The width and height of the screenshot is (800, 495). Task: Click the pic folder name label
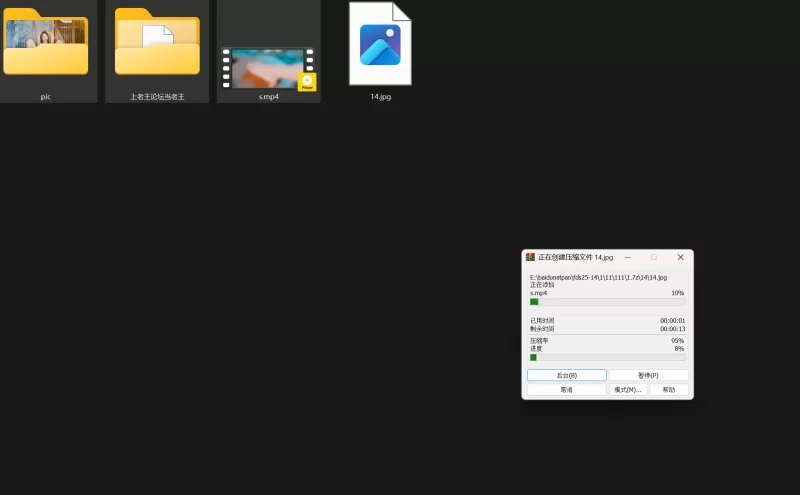click(x=45, y=97)
